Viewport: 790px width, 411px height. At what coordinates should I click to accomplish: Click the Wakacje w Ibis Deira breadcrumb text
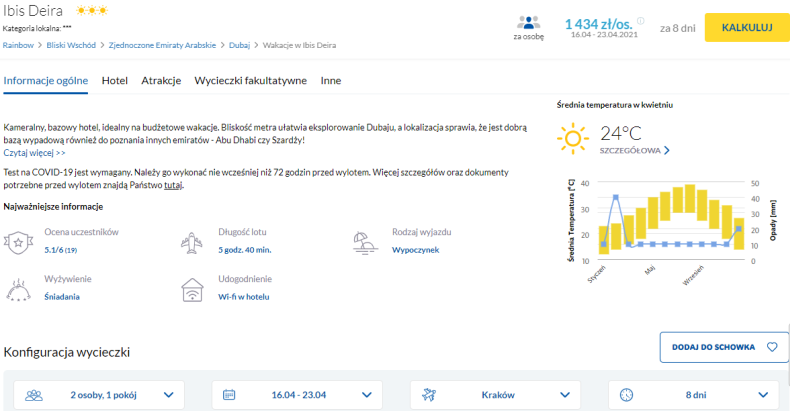point(299,45)
